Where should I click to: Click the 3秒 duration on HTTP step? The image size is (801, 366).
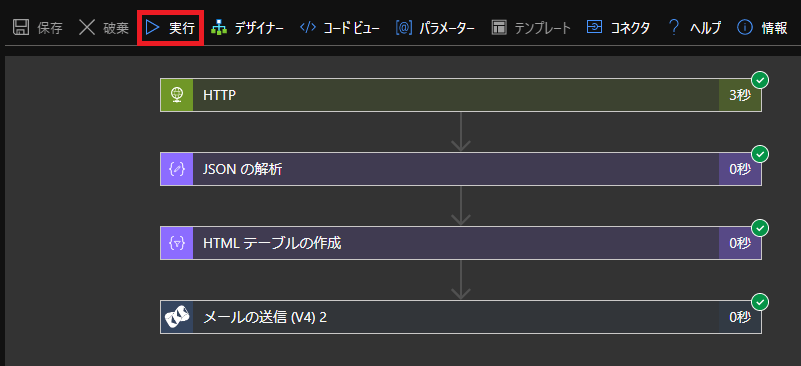click(740, 96)
